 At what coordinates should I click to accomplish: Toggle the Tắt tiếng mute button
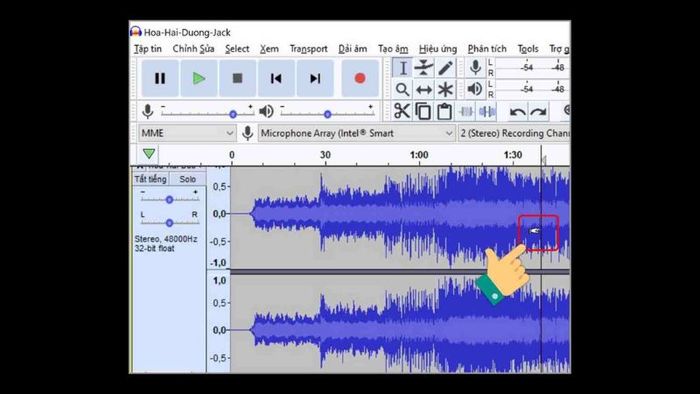(x=150, y=179)
